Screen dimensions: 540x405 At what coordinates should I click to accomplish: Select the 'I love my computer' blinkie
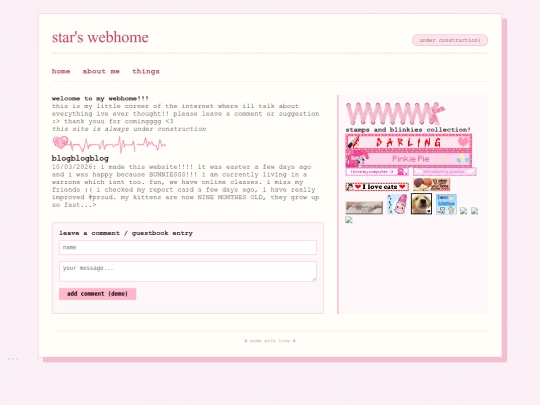click(377, 172)
